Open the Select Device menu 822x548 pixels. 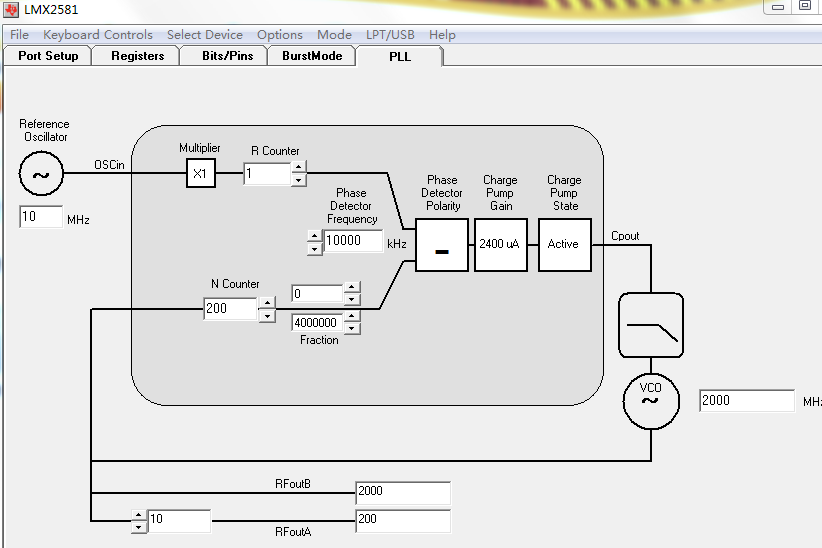pyautogui.click(x=205, y=35)
